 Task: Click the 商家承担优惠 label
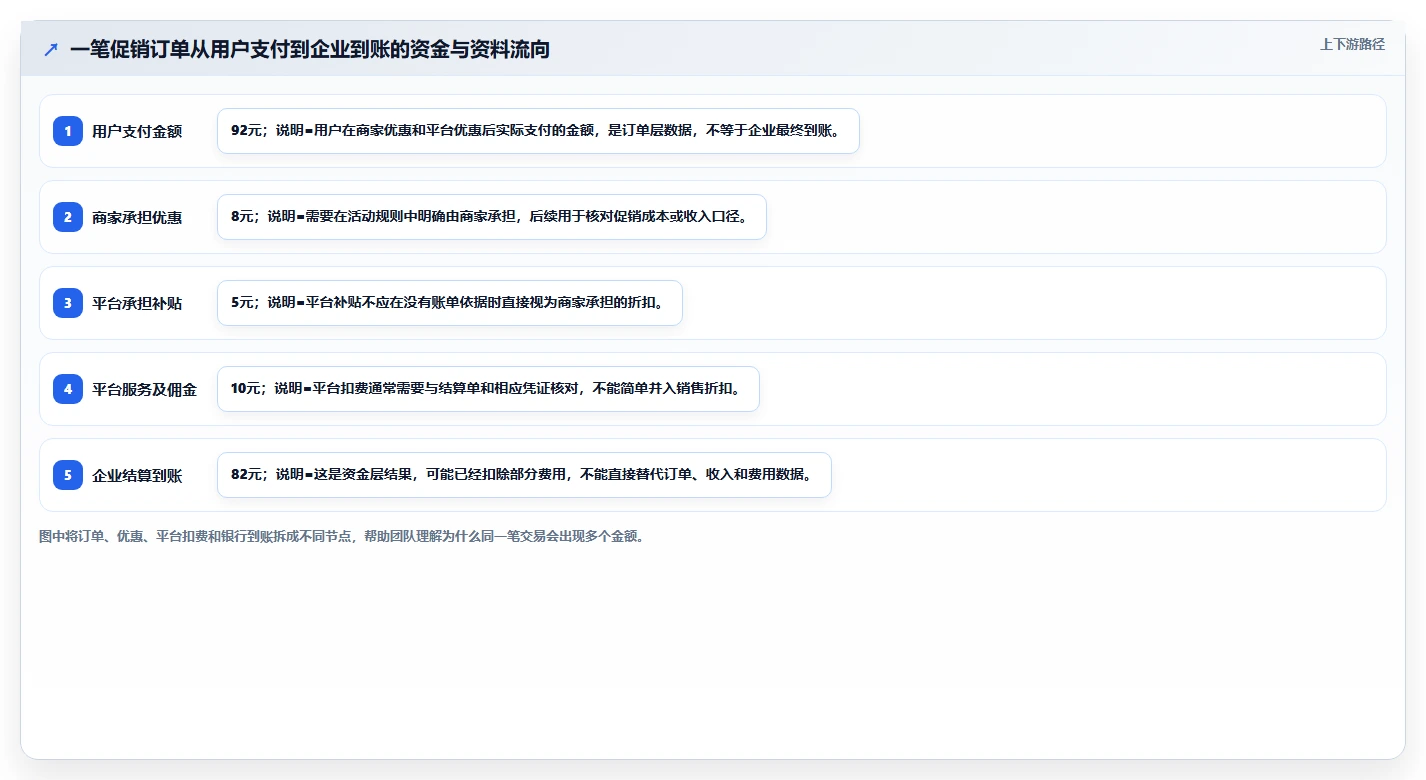(x=137, y=217)
